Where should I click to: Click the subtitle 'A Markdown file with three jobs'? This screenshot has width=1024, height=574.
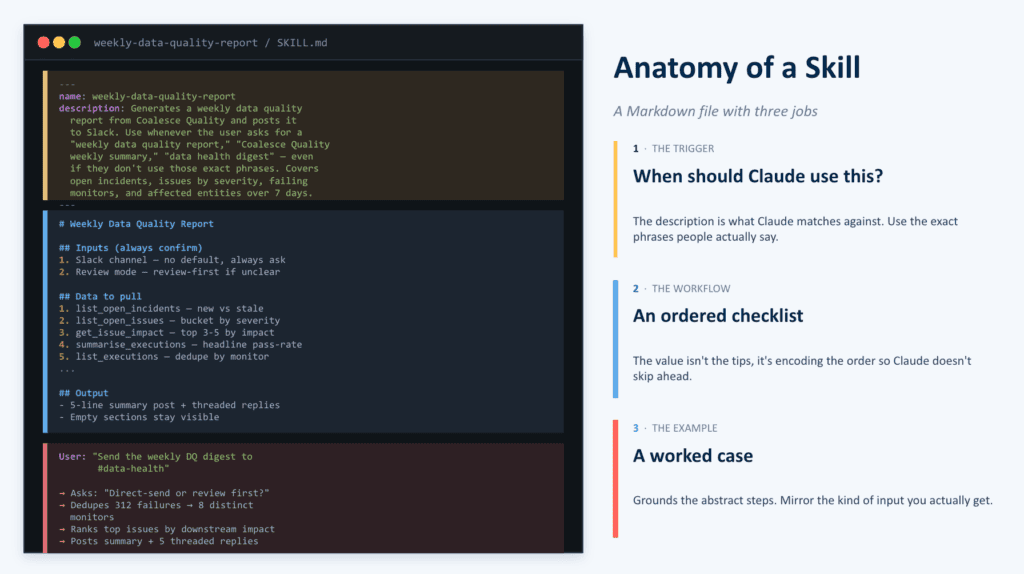[715, 111]
